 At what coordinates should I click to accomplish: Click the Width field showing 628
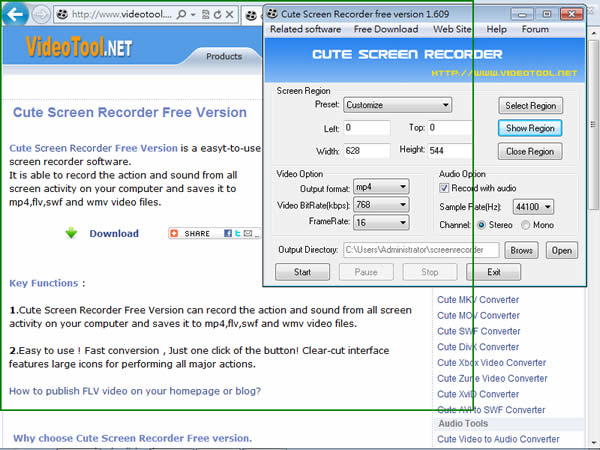click(367, 151)
